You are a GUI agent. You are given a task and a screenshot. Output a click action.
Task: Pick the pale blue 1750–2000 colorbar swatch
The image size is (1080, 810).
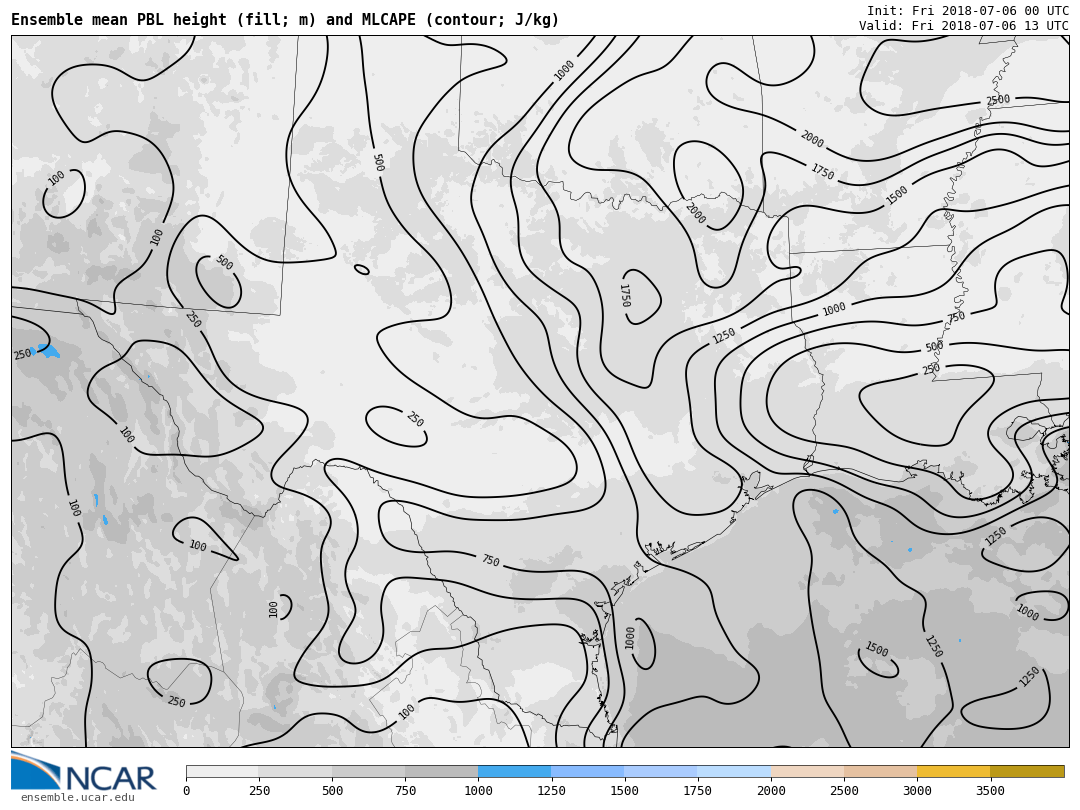coord(734,772)
